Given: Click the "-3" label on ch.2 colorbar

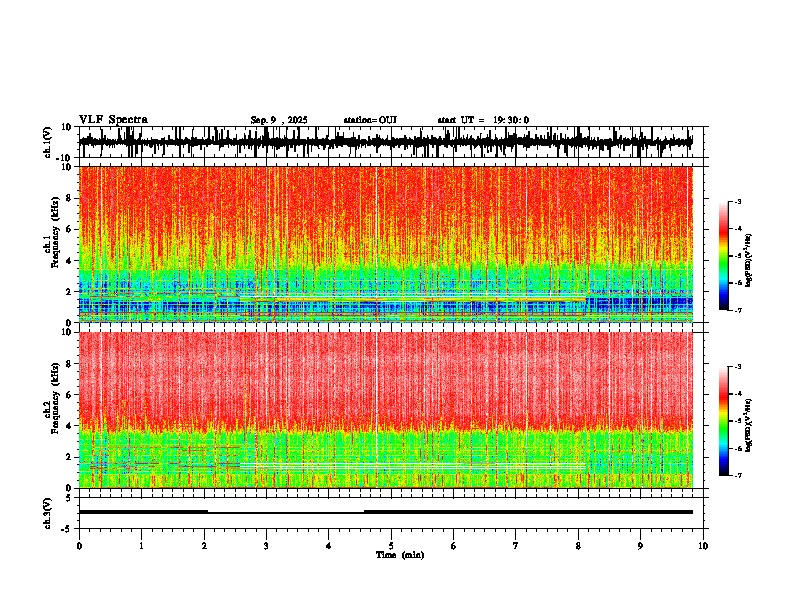Looking at the screenshot, I should (x=738, y=367).
